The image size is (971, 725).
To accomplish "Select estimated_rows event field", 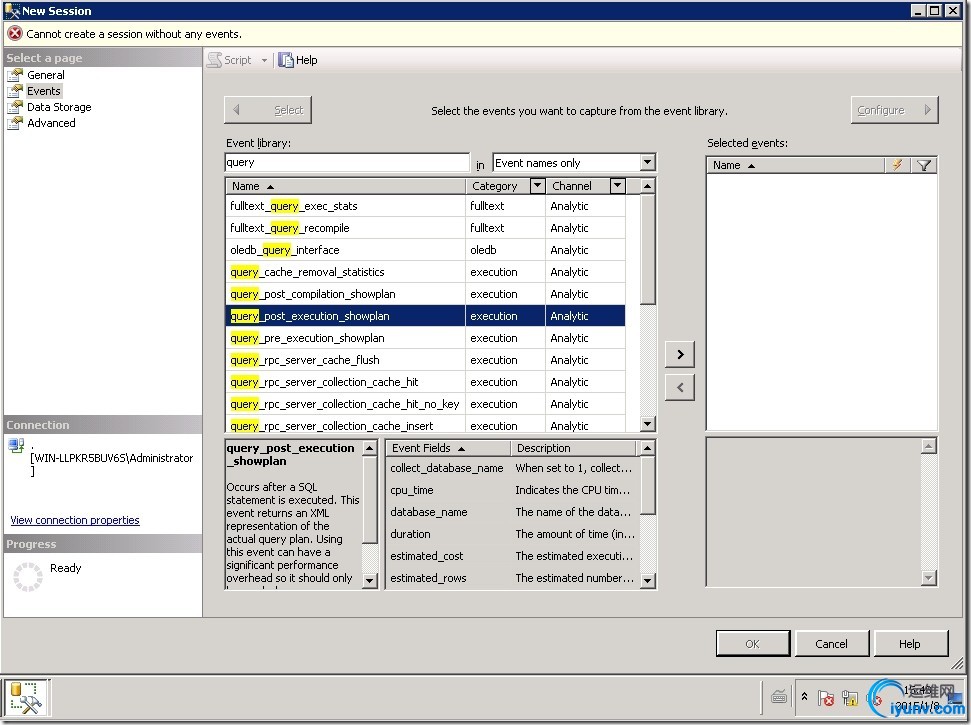I will click(429, 578).
